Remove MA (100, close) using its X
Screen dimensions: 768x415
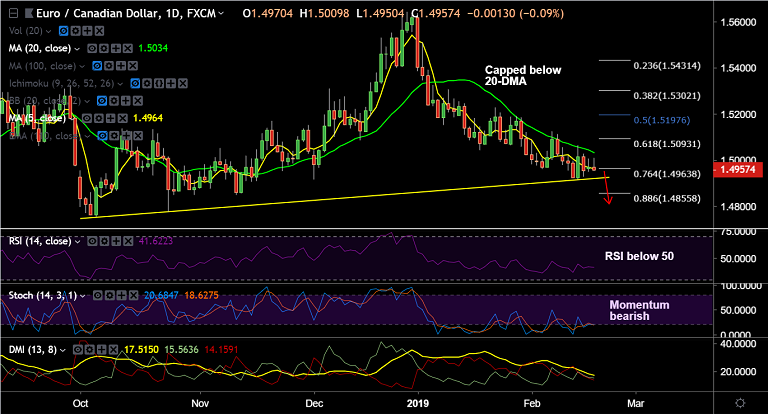click(132, 66)
